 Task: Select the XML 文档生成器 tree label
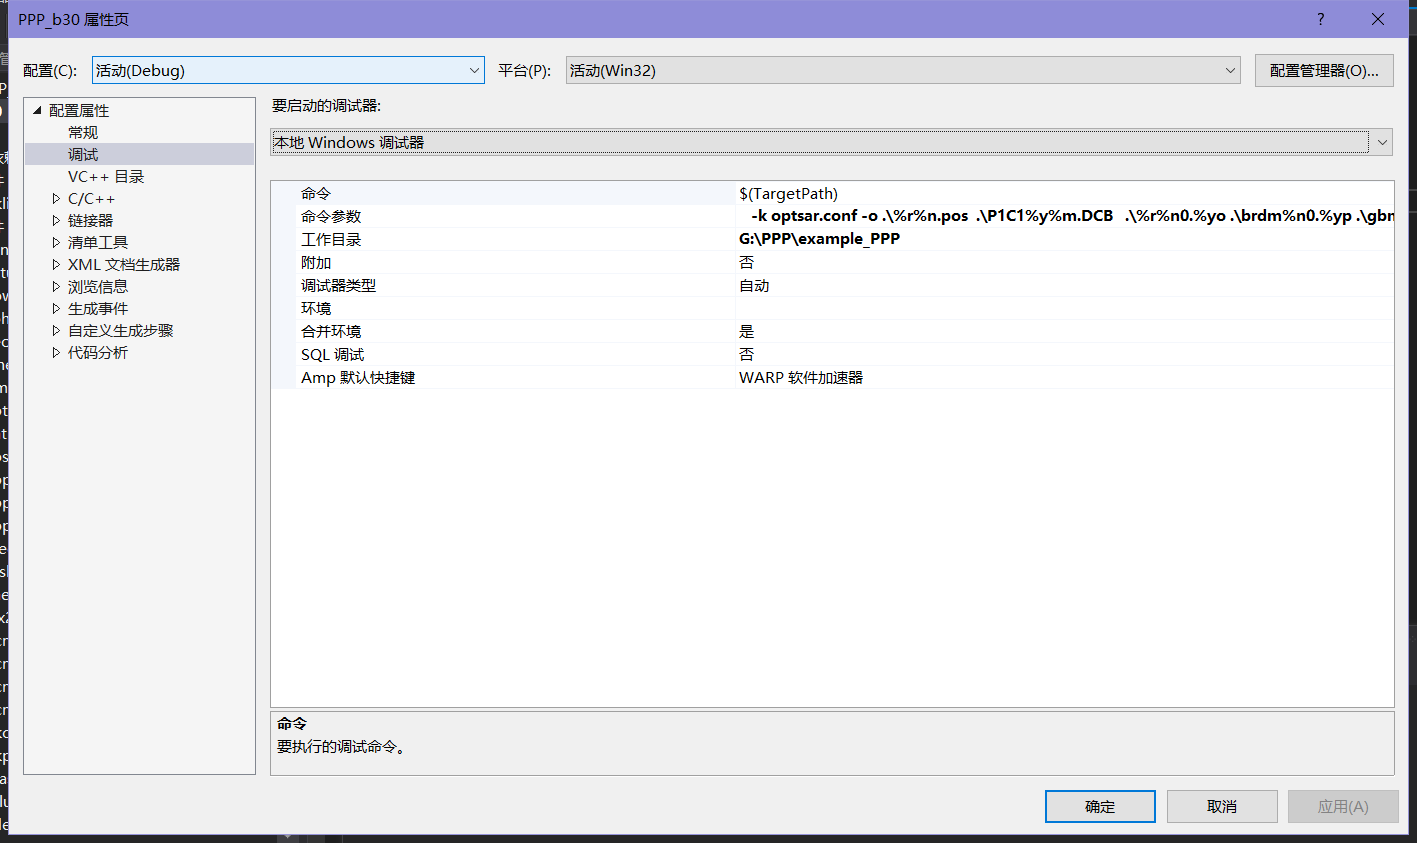(x=124, y=264)
